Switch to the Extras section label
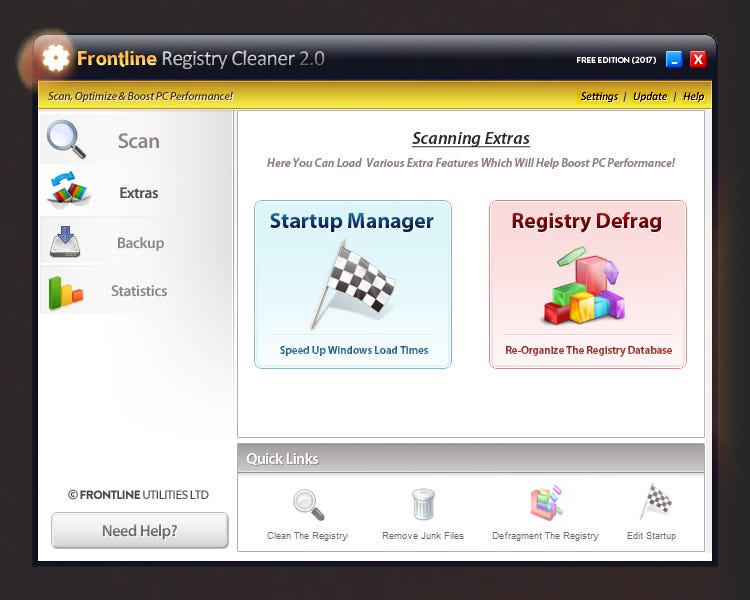This screenshot has height=600, width=750. [139, 193]
